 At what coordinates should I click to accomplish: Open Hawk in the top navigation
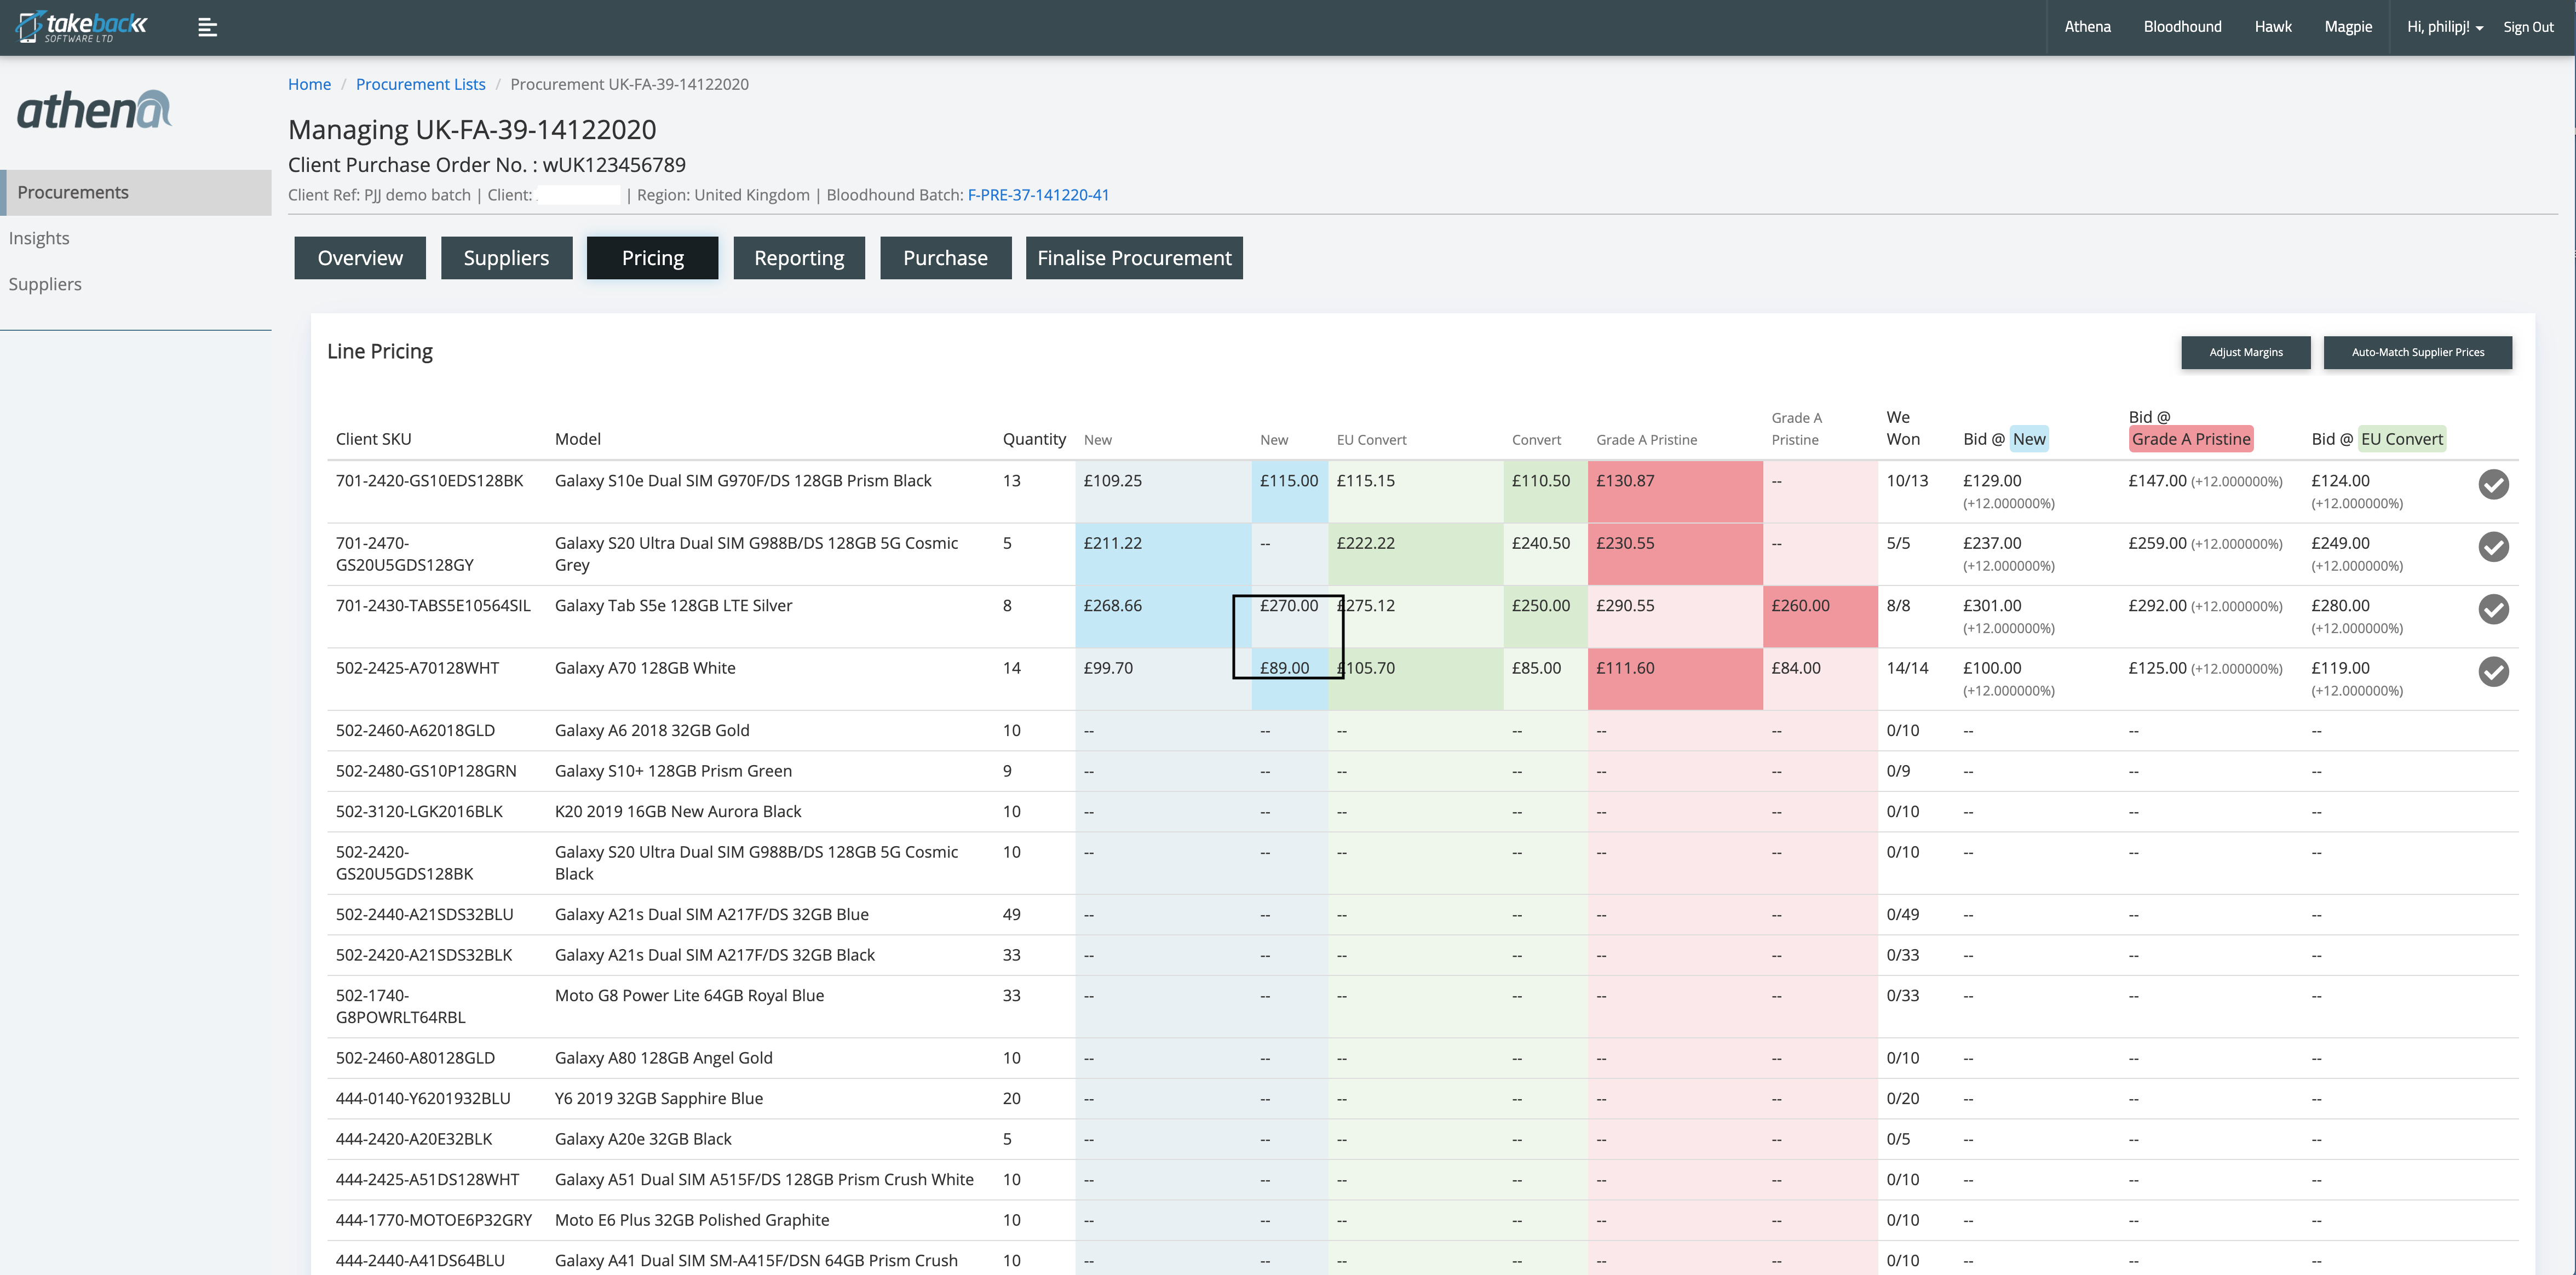point(2272,27)
